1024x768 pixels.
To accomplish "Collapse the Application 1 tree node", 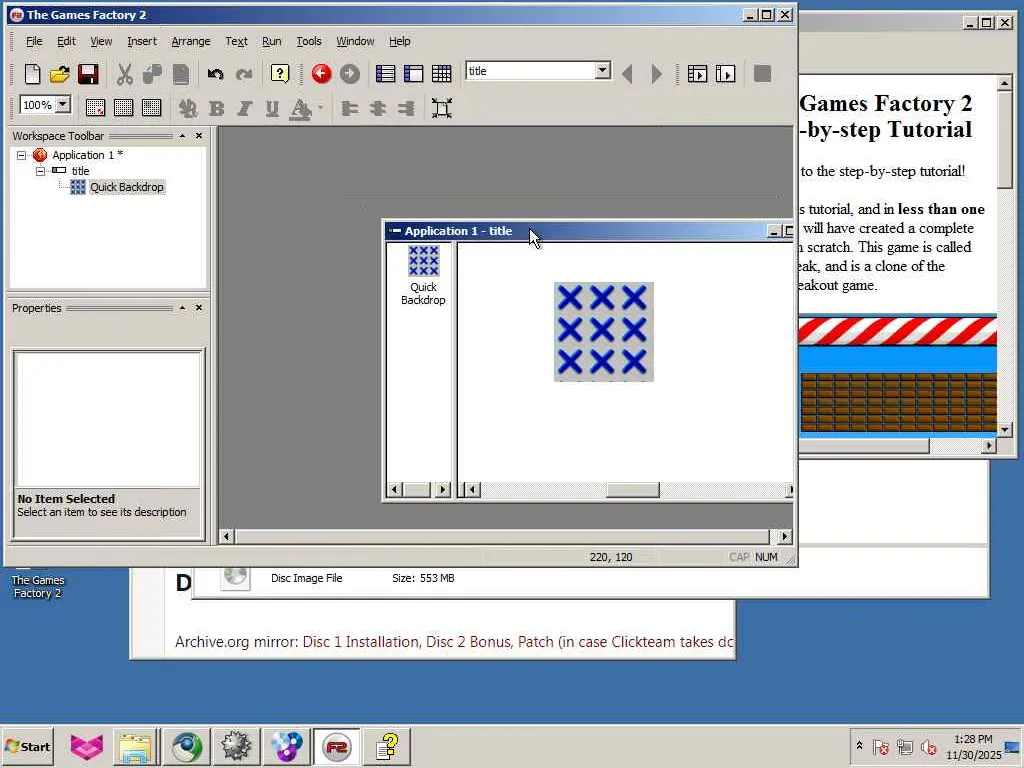I will [22, 155].
